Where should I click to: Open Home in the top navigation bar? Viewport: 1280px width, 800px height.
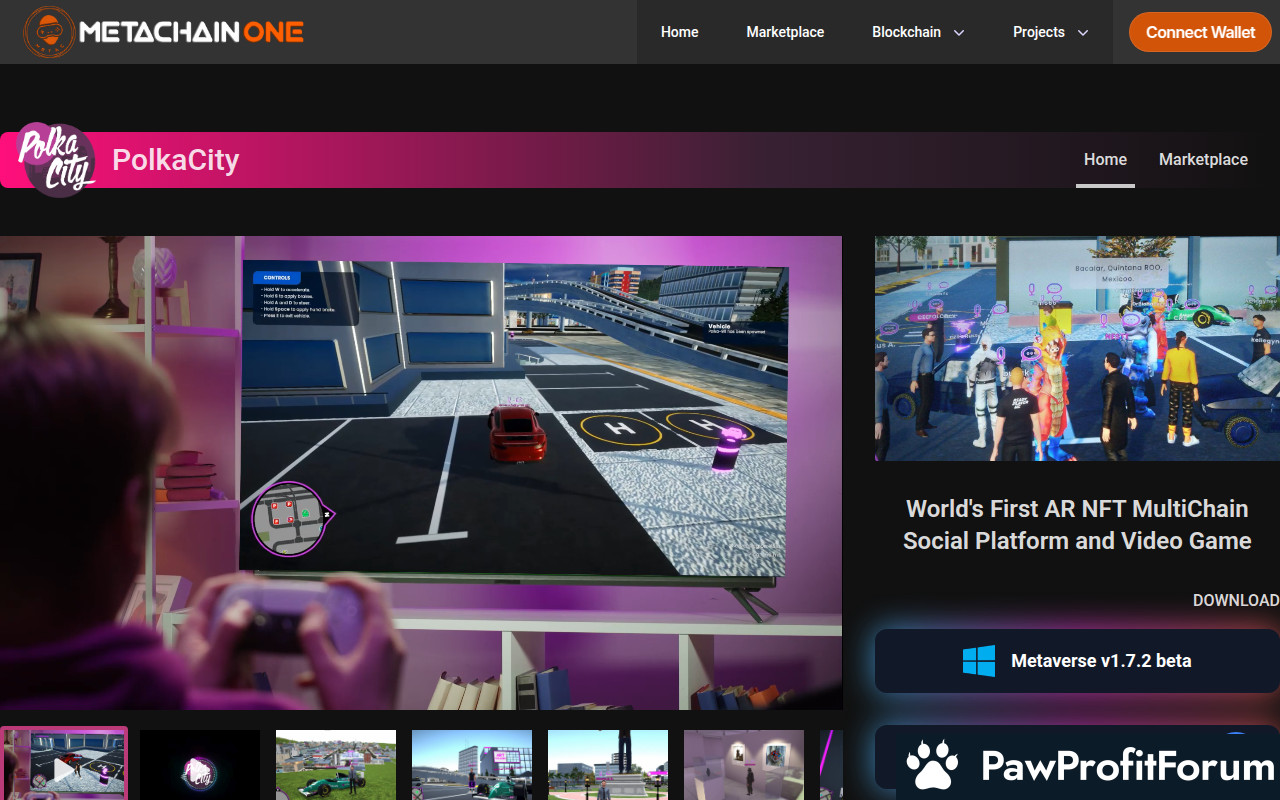tap(679, 32)
